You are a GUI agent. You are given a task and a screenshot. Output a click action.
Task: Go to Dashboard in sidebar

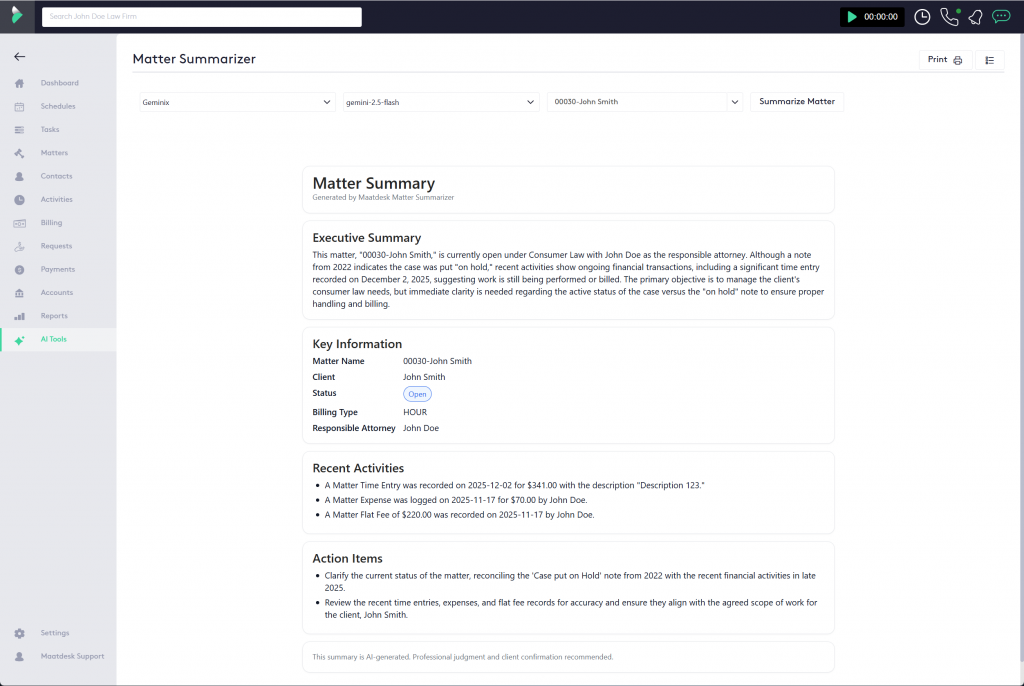click(59, 83)
